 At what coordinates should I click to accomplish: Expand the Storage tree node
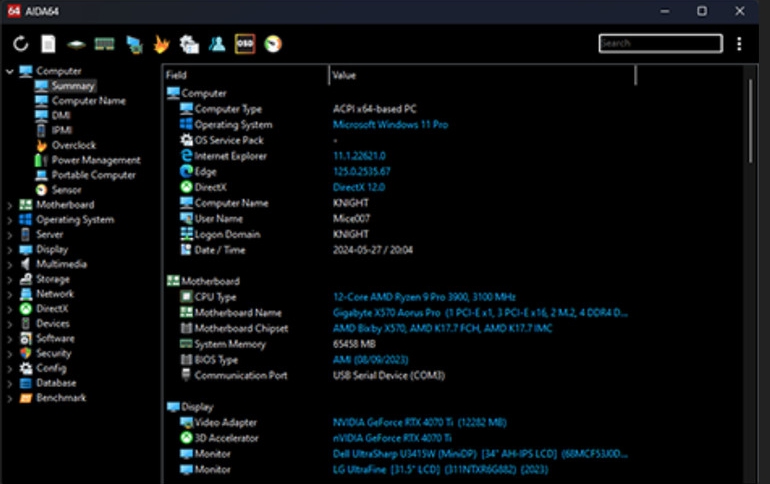coord(9,280)
